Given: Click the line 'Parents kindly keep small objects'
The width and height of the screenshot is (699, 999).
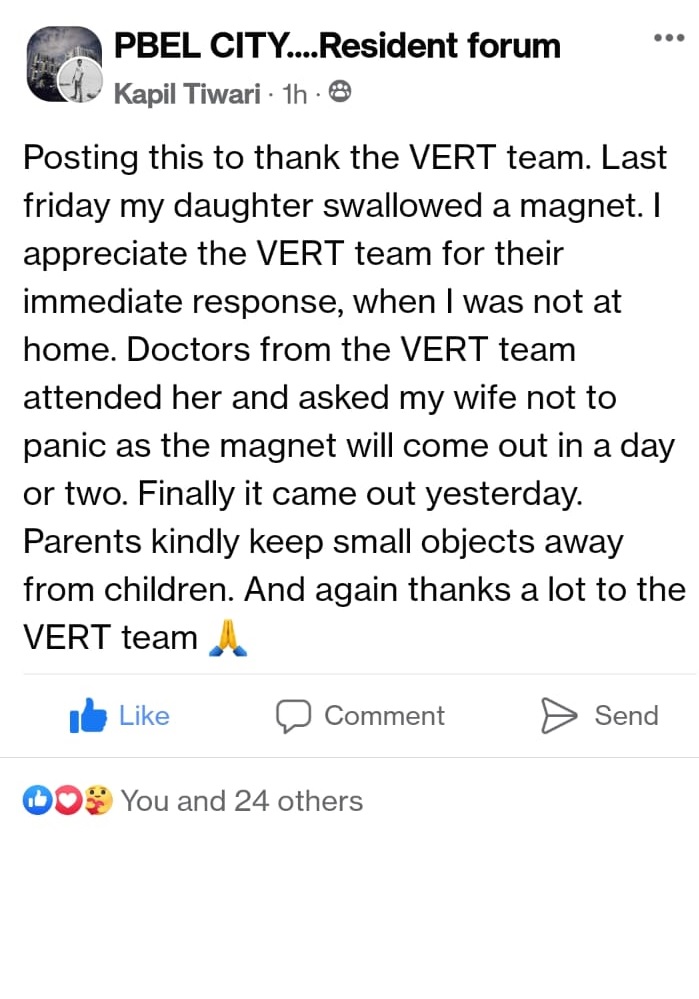Looking at the screenshot, I should 322,542.
